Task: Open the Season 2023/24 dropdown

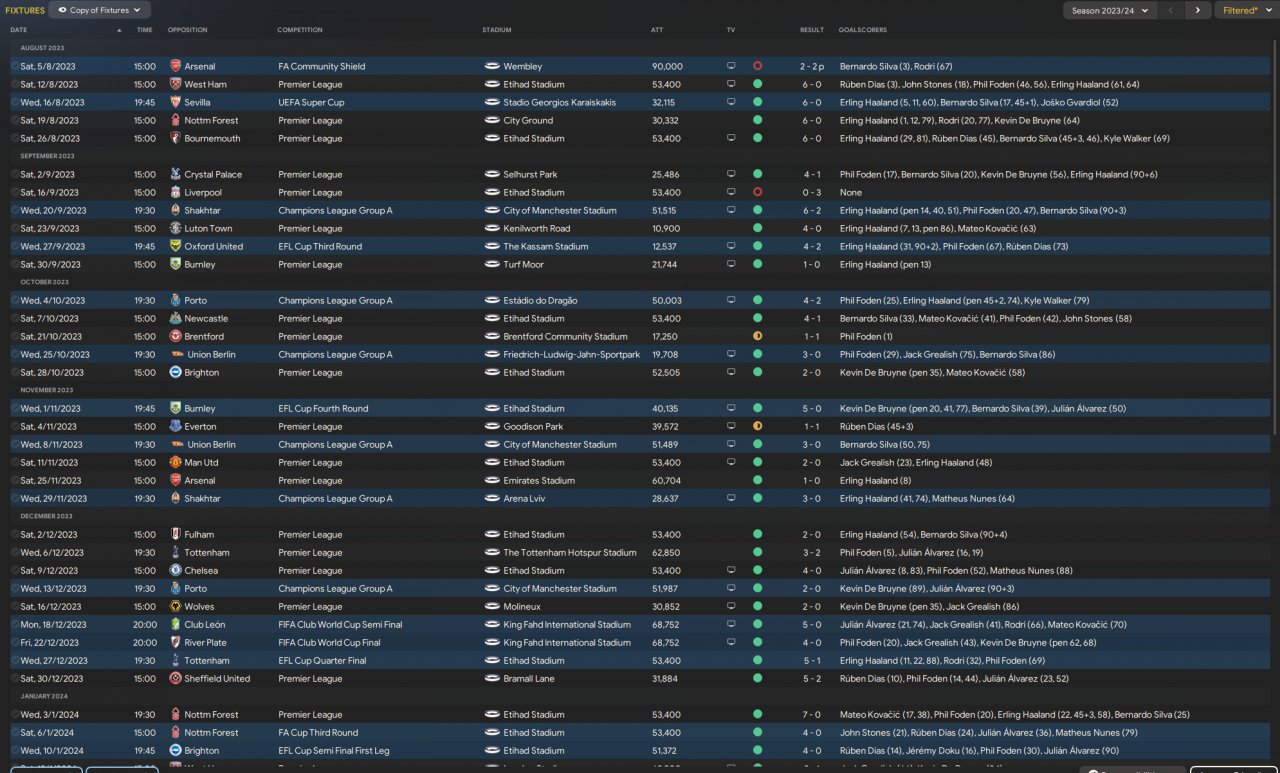Action: pos(1110,10)
